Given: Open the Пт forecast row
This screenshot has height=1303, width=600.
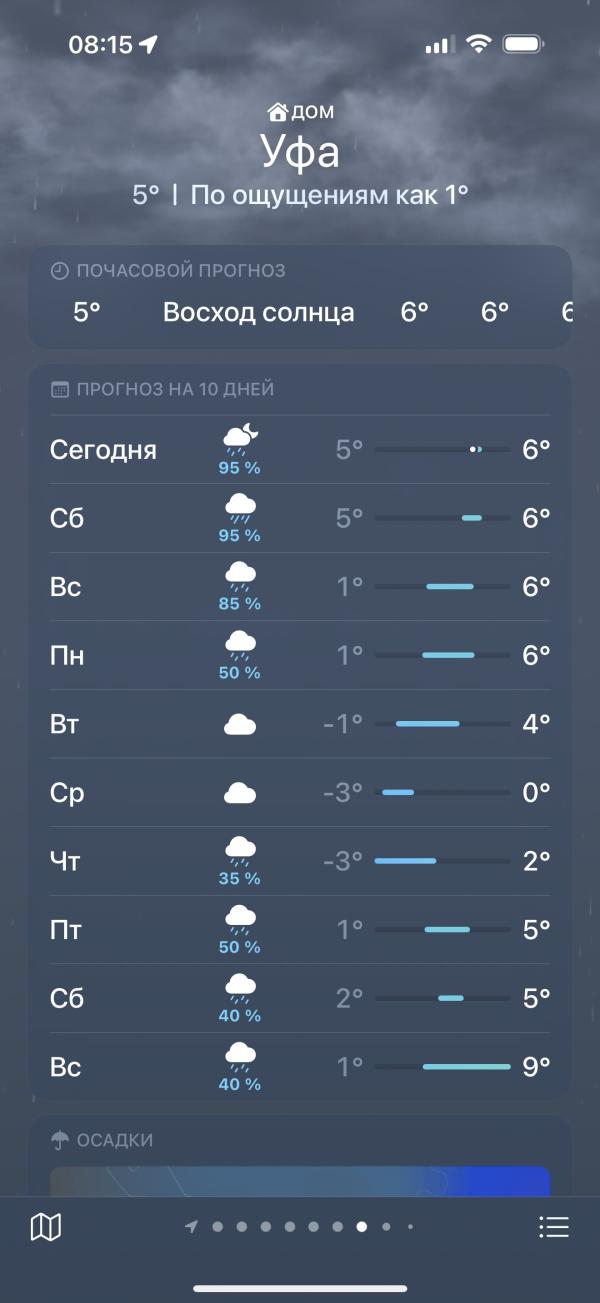Looking at the screenshot, I should (x=300, y=930).
